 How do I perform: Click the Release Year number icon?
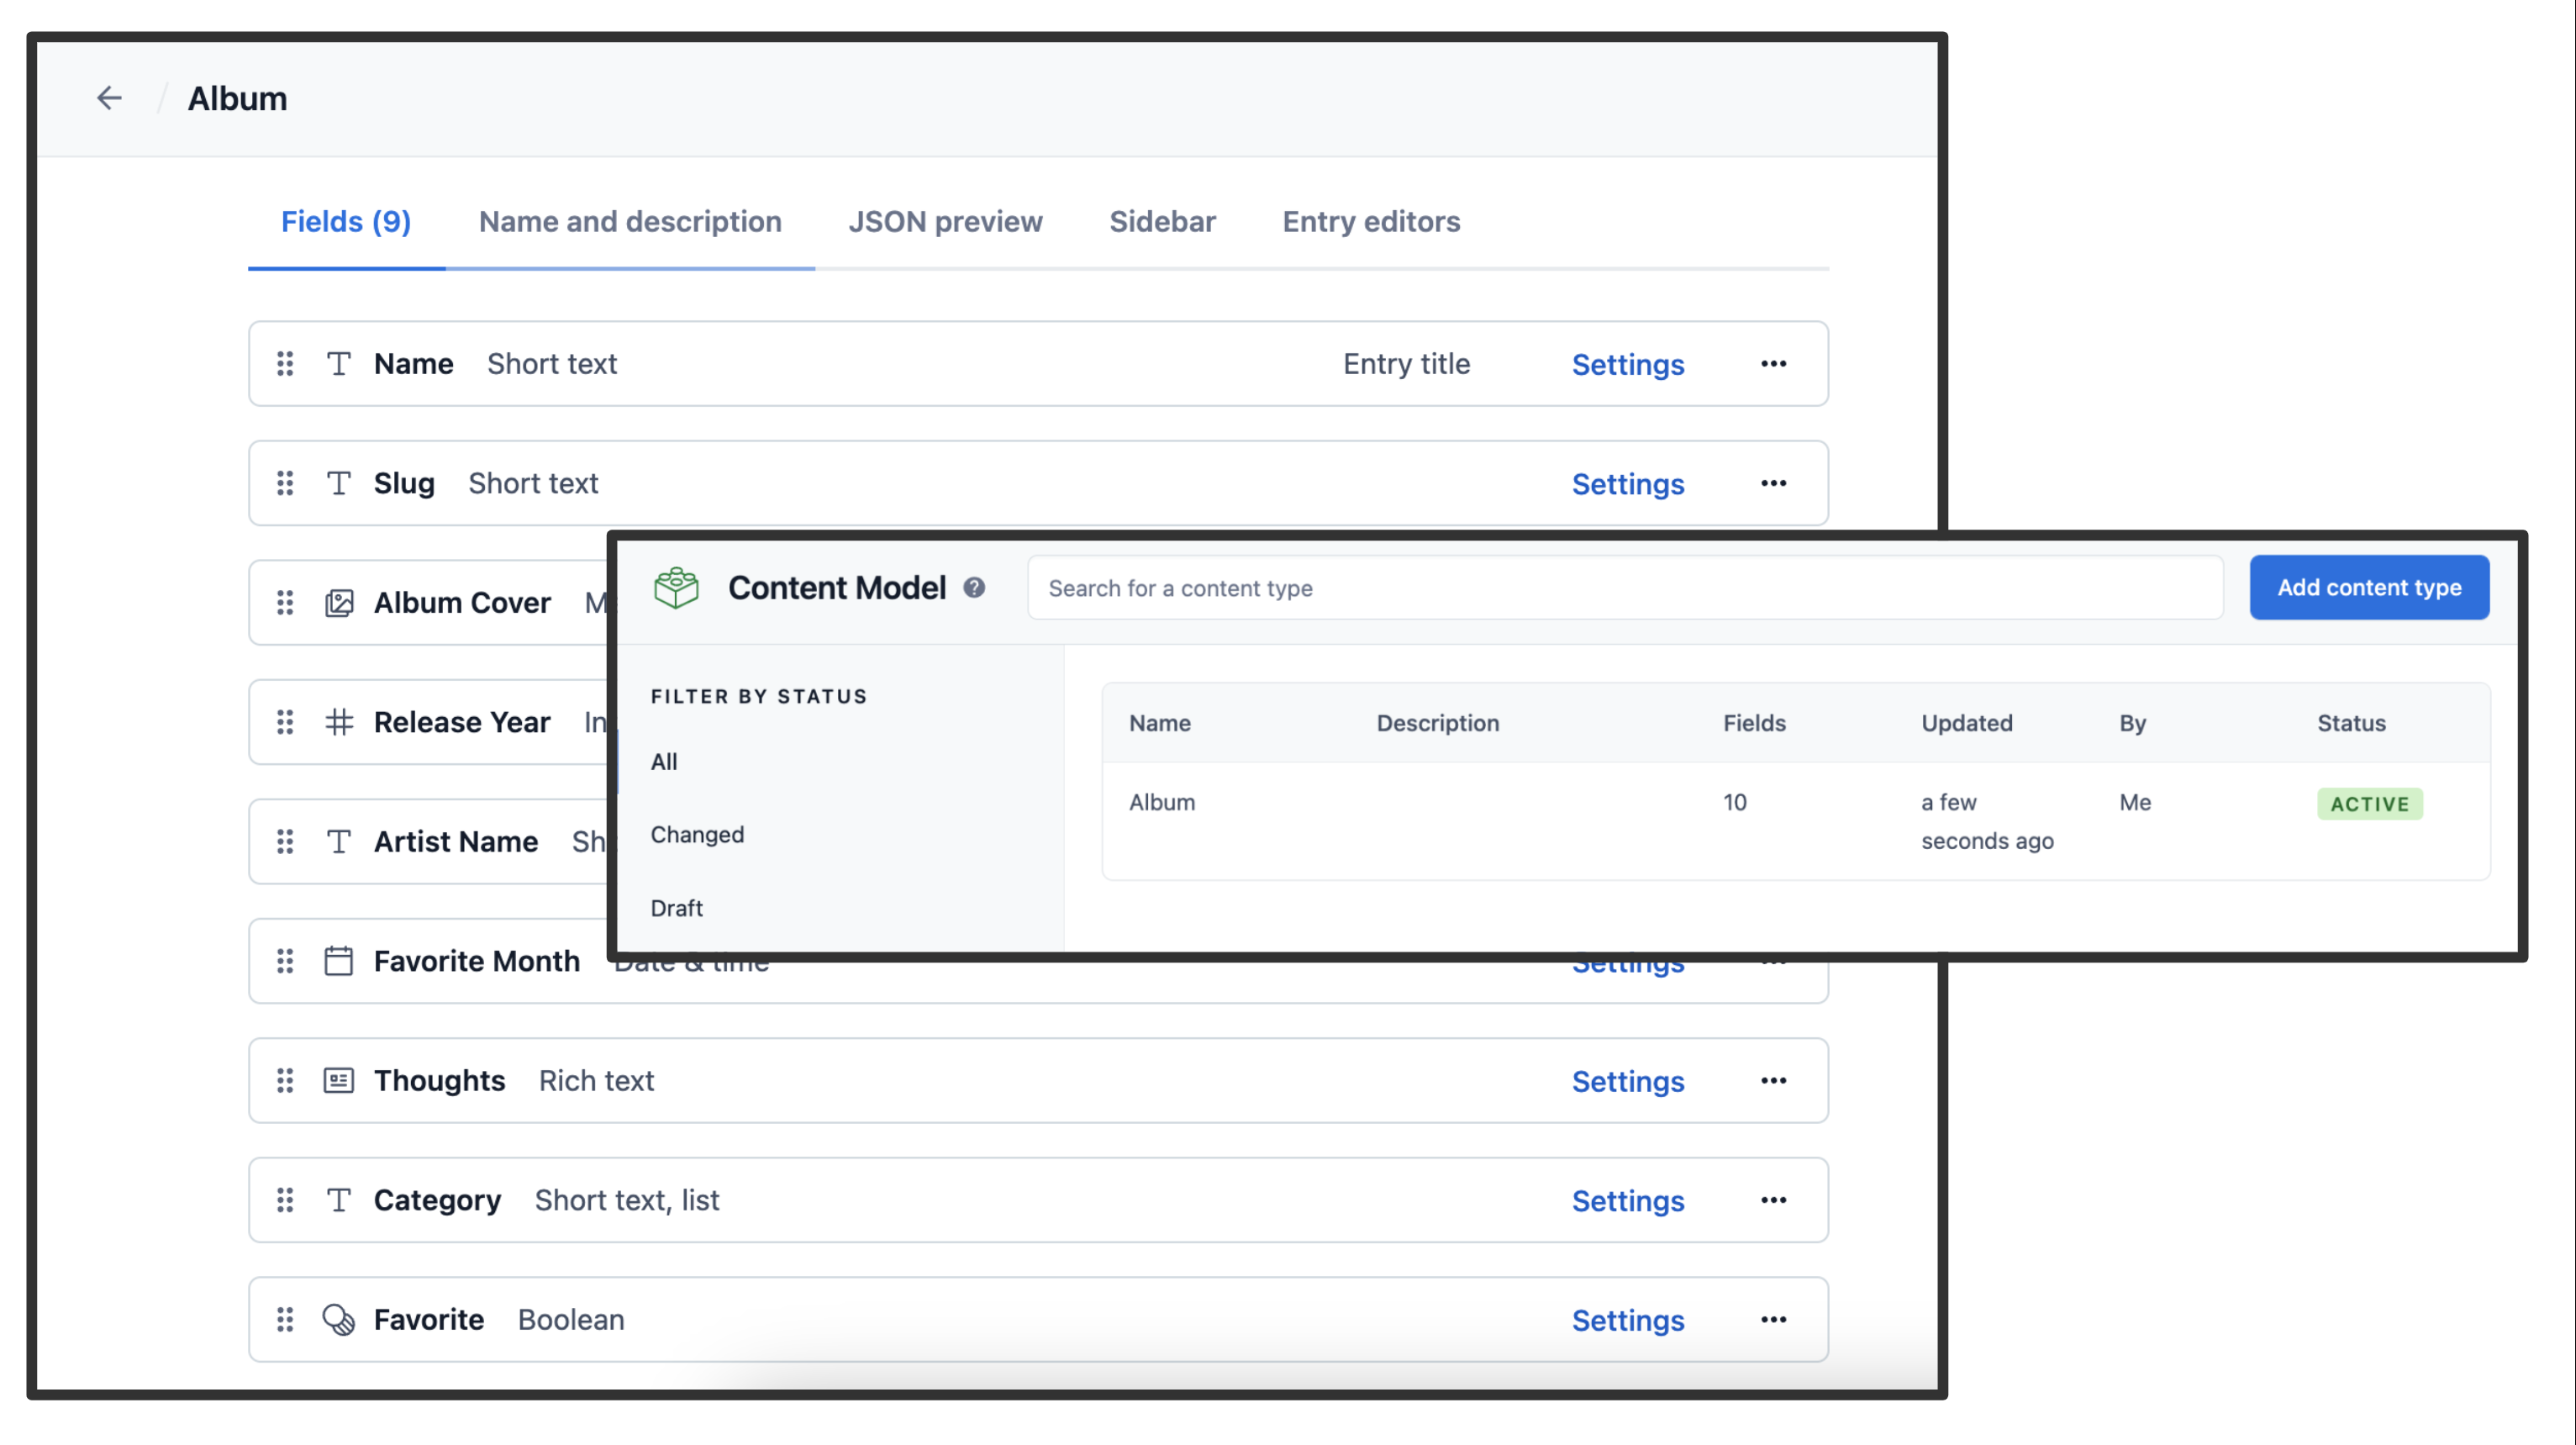[x=336, y=721]
